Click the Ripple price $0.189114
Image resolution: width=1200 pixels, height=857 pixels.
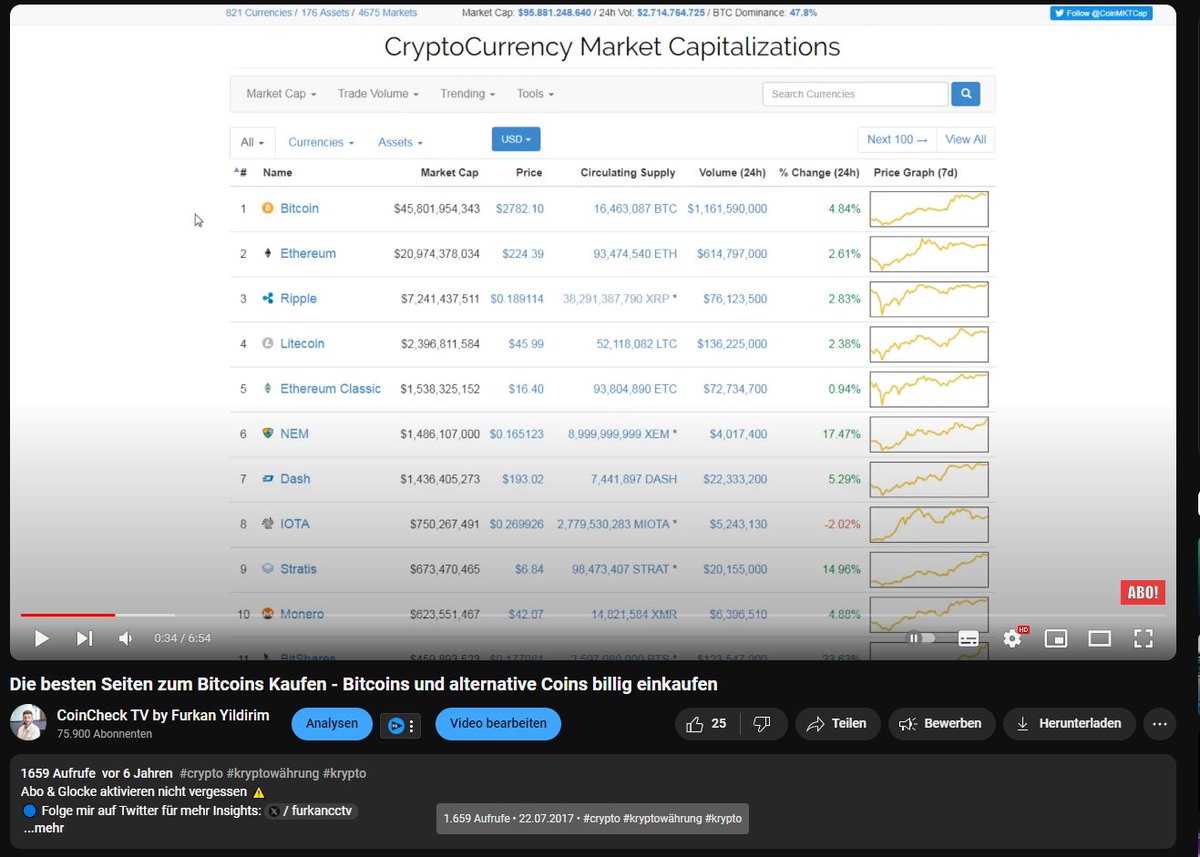coord(516,298)
